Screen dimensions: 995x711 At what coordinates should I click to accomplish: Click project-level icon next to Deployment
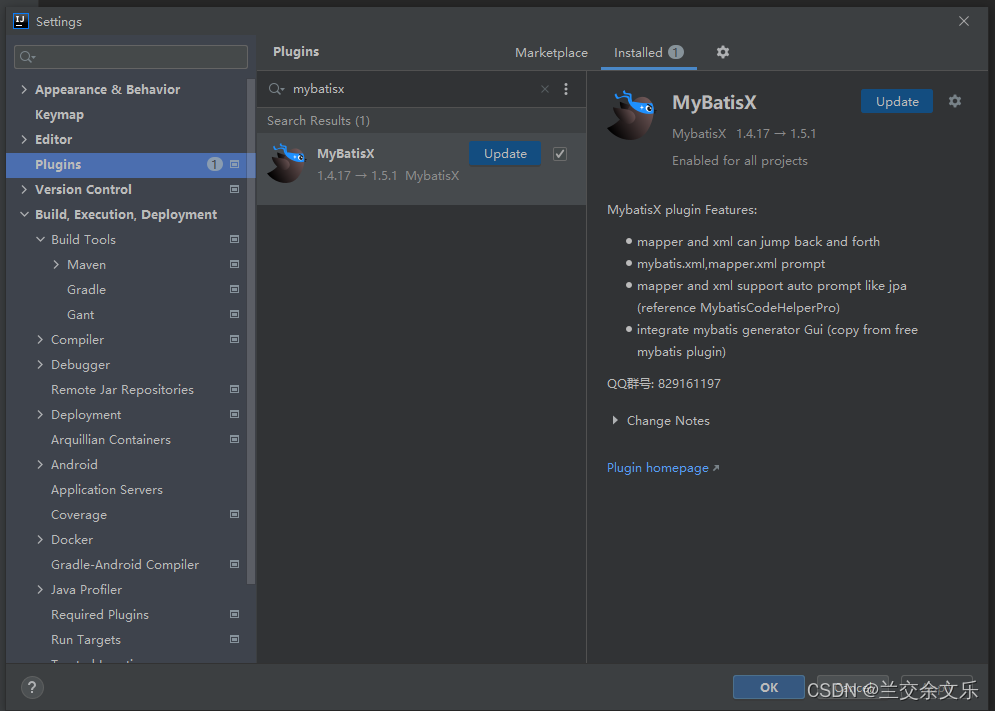(x=234, y=415)
